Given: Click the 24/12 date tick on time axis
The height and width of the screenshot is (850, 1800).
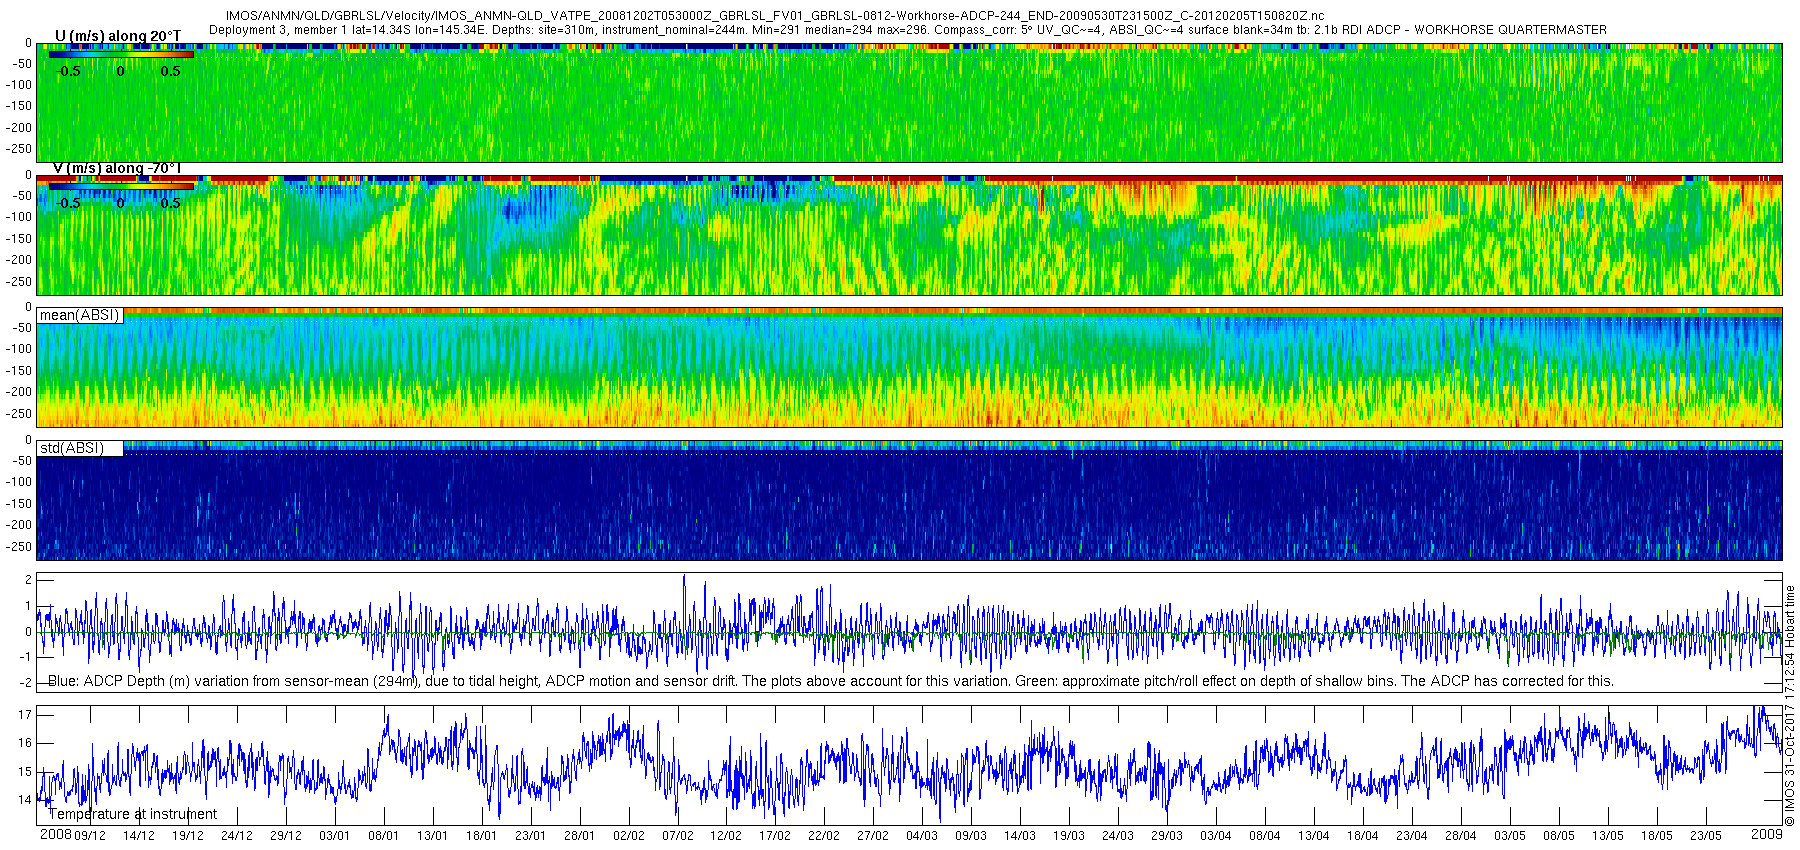Looking at the screenshot, I should pos(236,836).
